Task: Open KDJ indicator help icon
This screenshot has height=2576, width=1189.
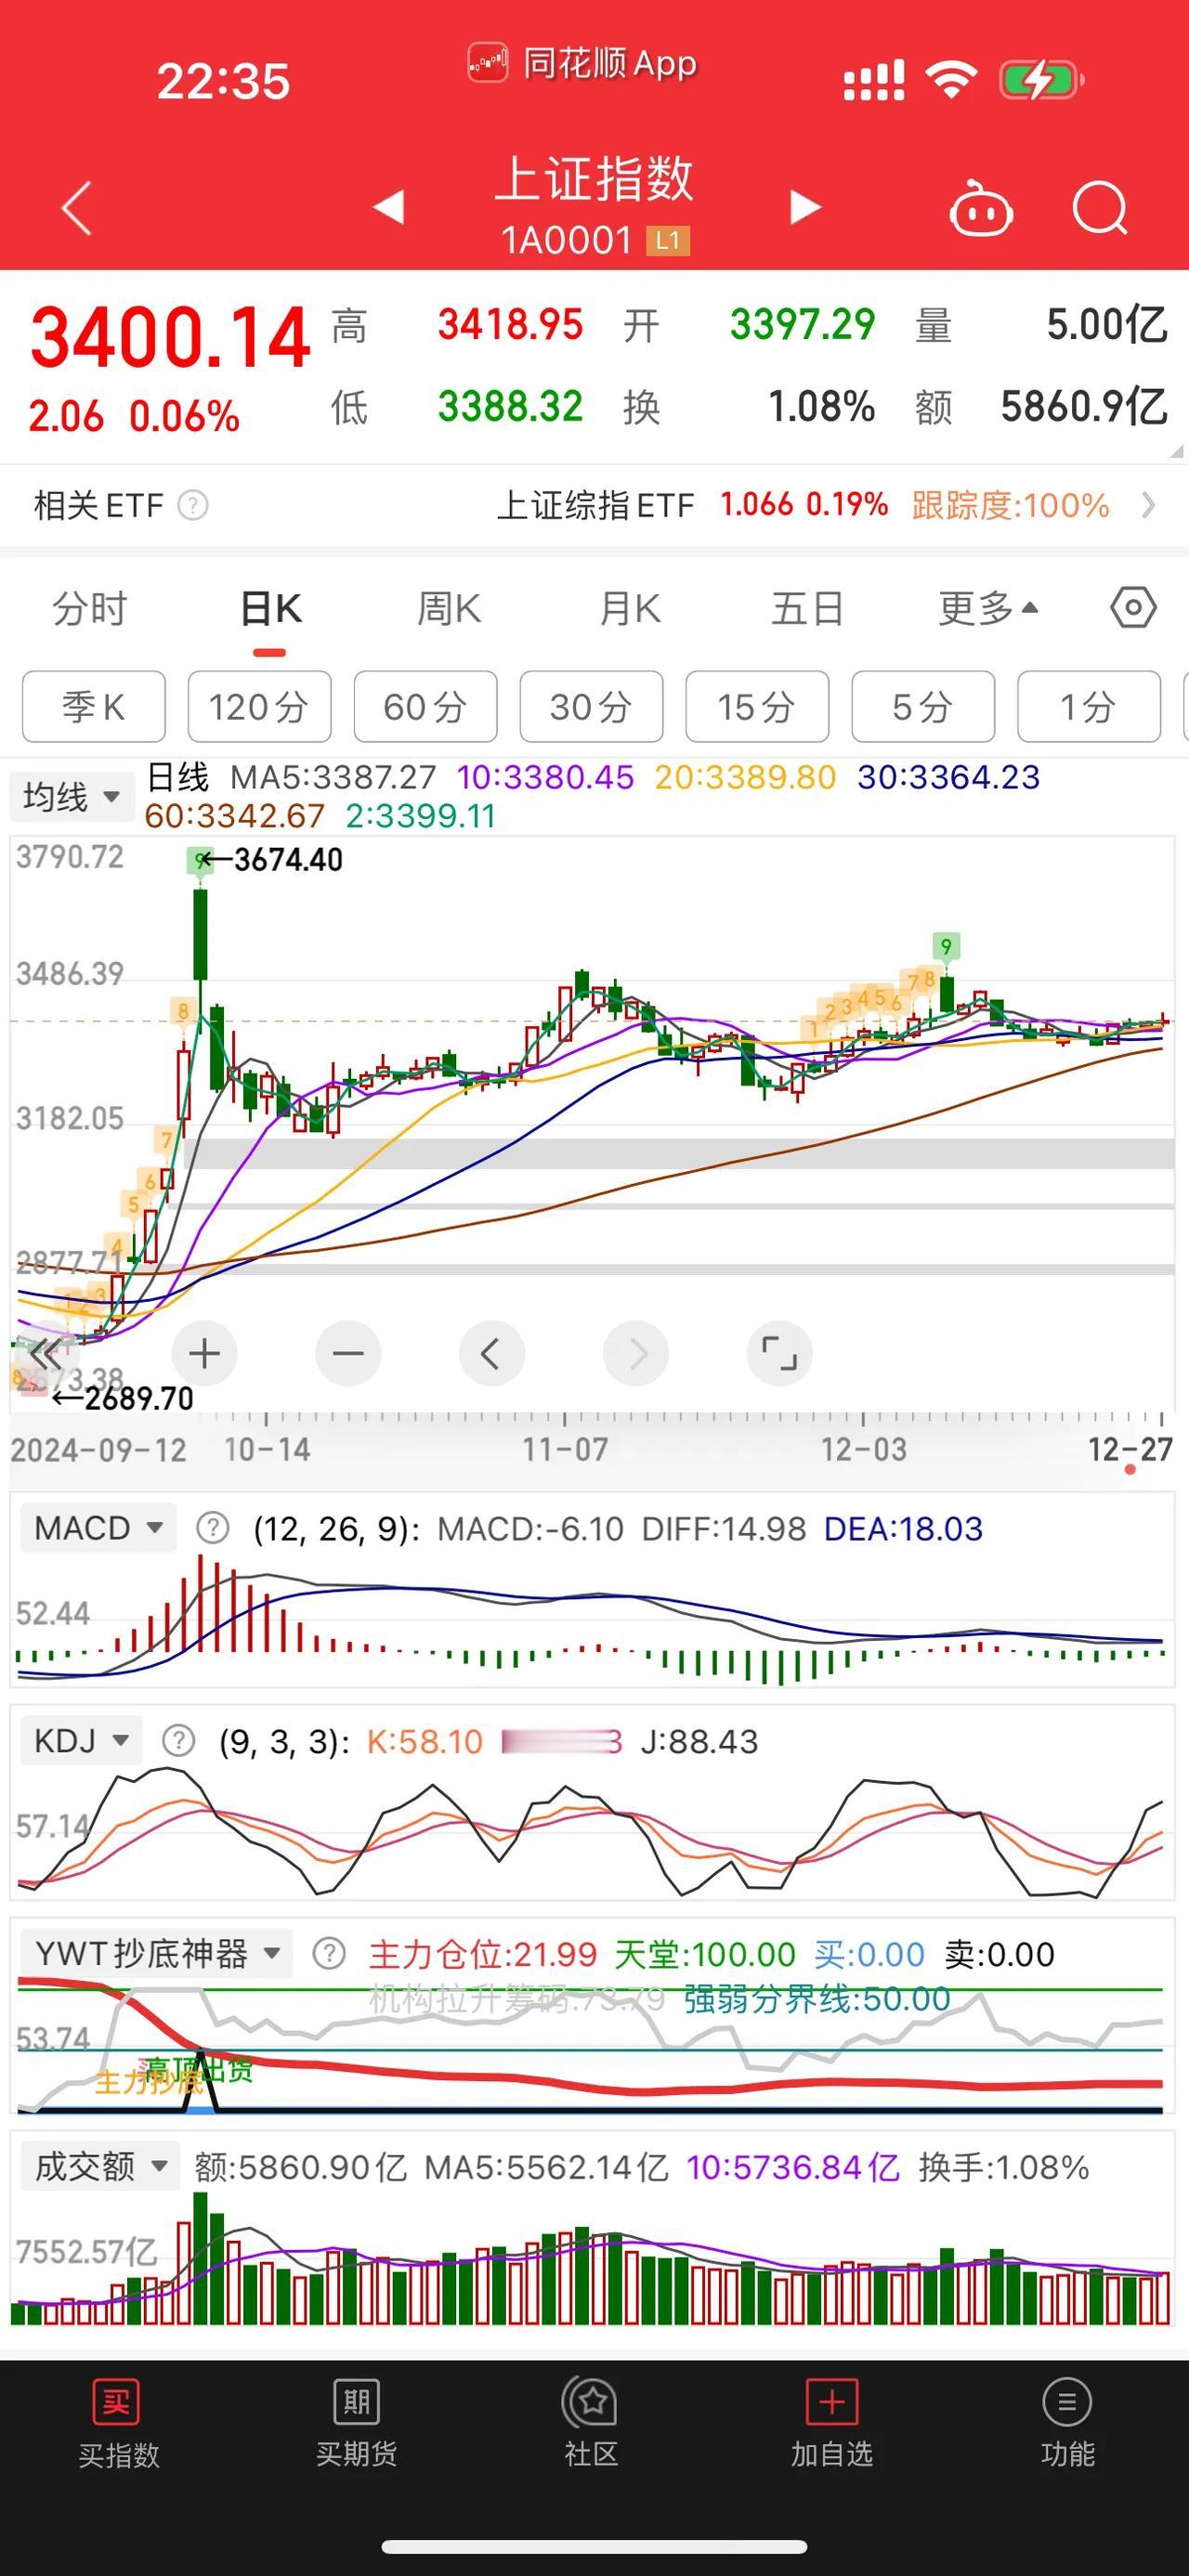Action: coord(179,1741)
